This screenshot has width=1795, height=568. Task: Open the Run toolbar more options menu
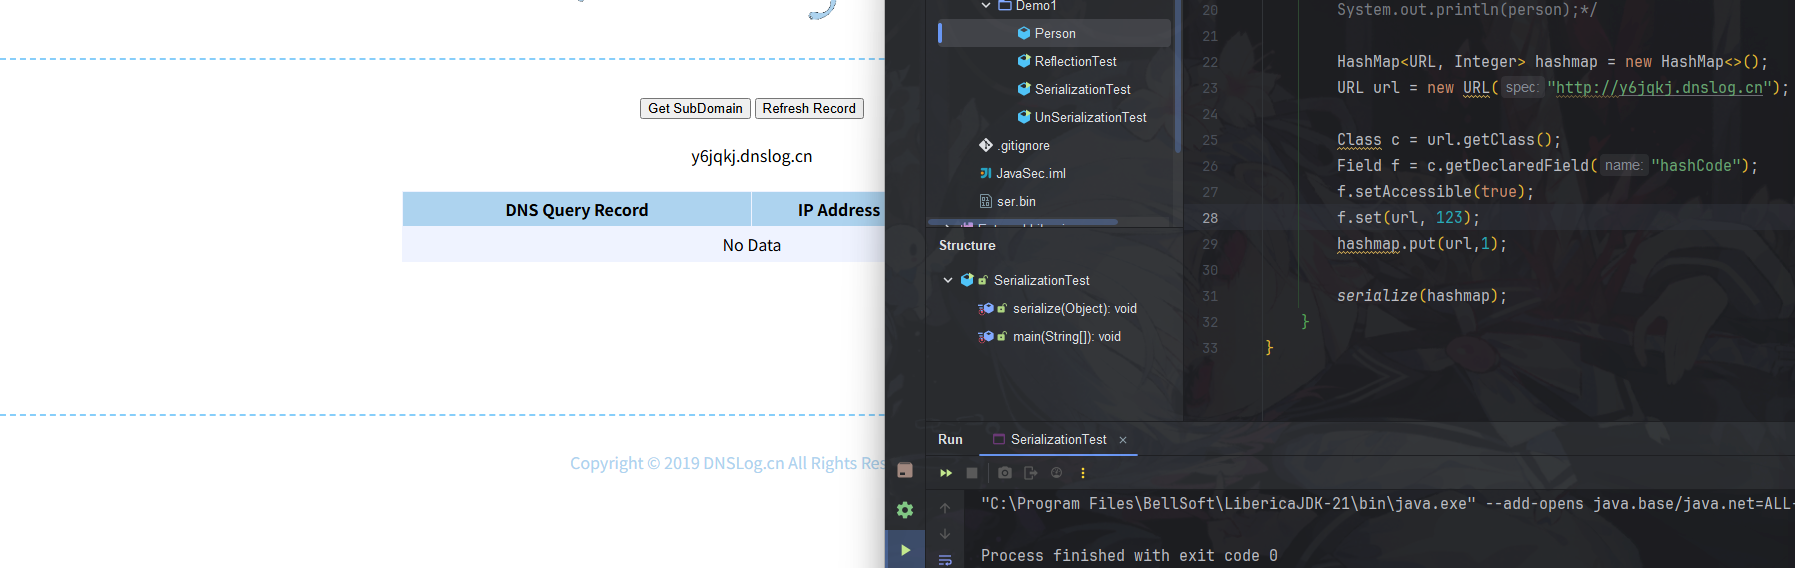tap(1082, 473)
